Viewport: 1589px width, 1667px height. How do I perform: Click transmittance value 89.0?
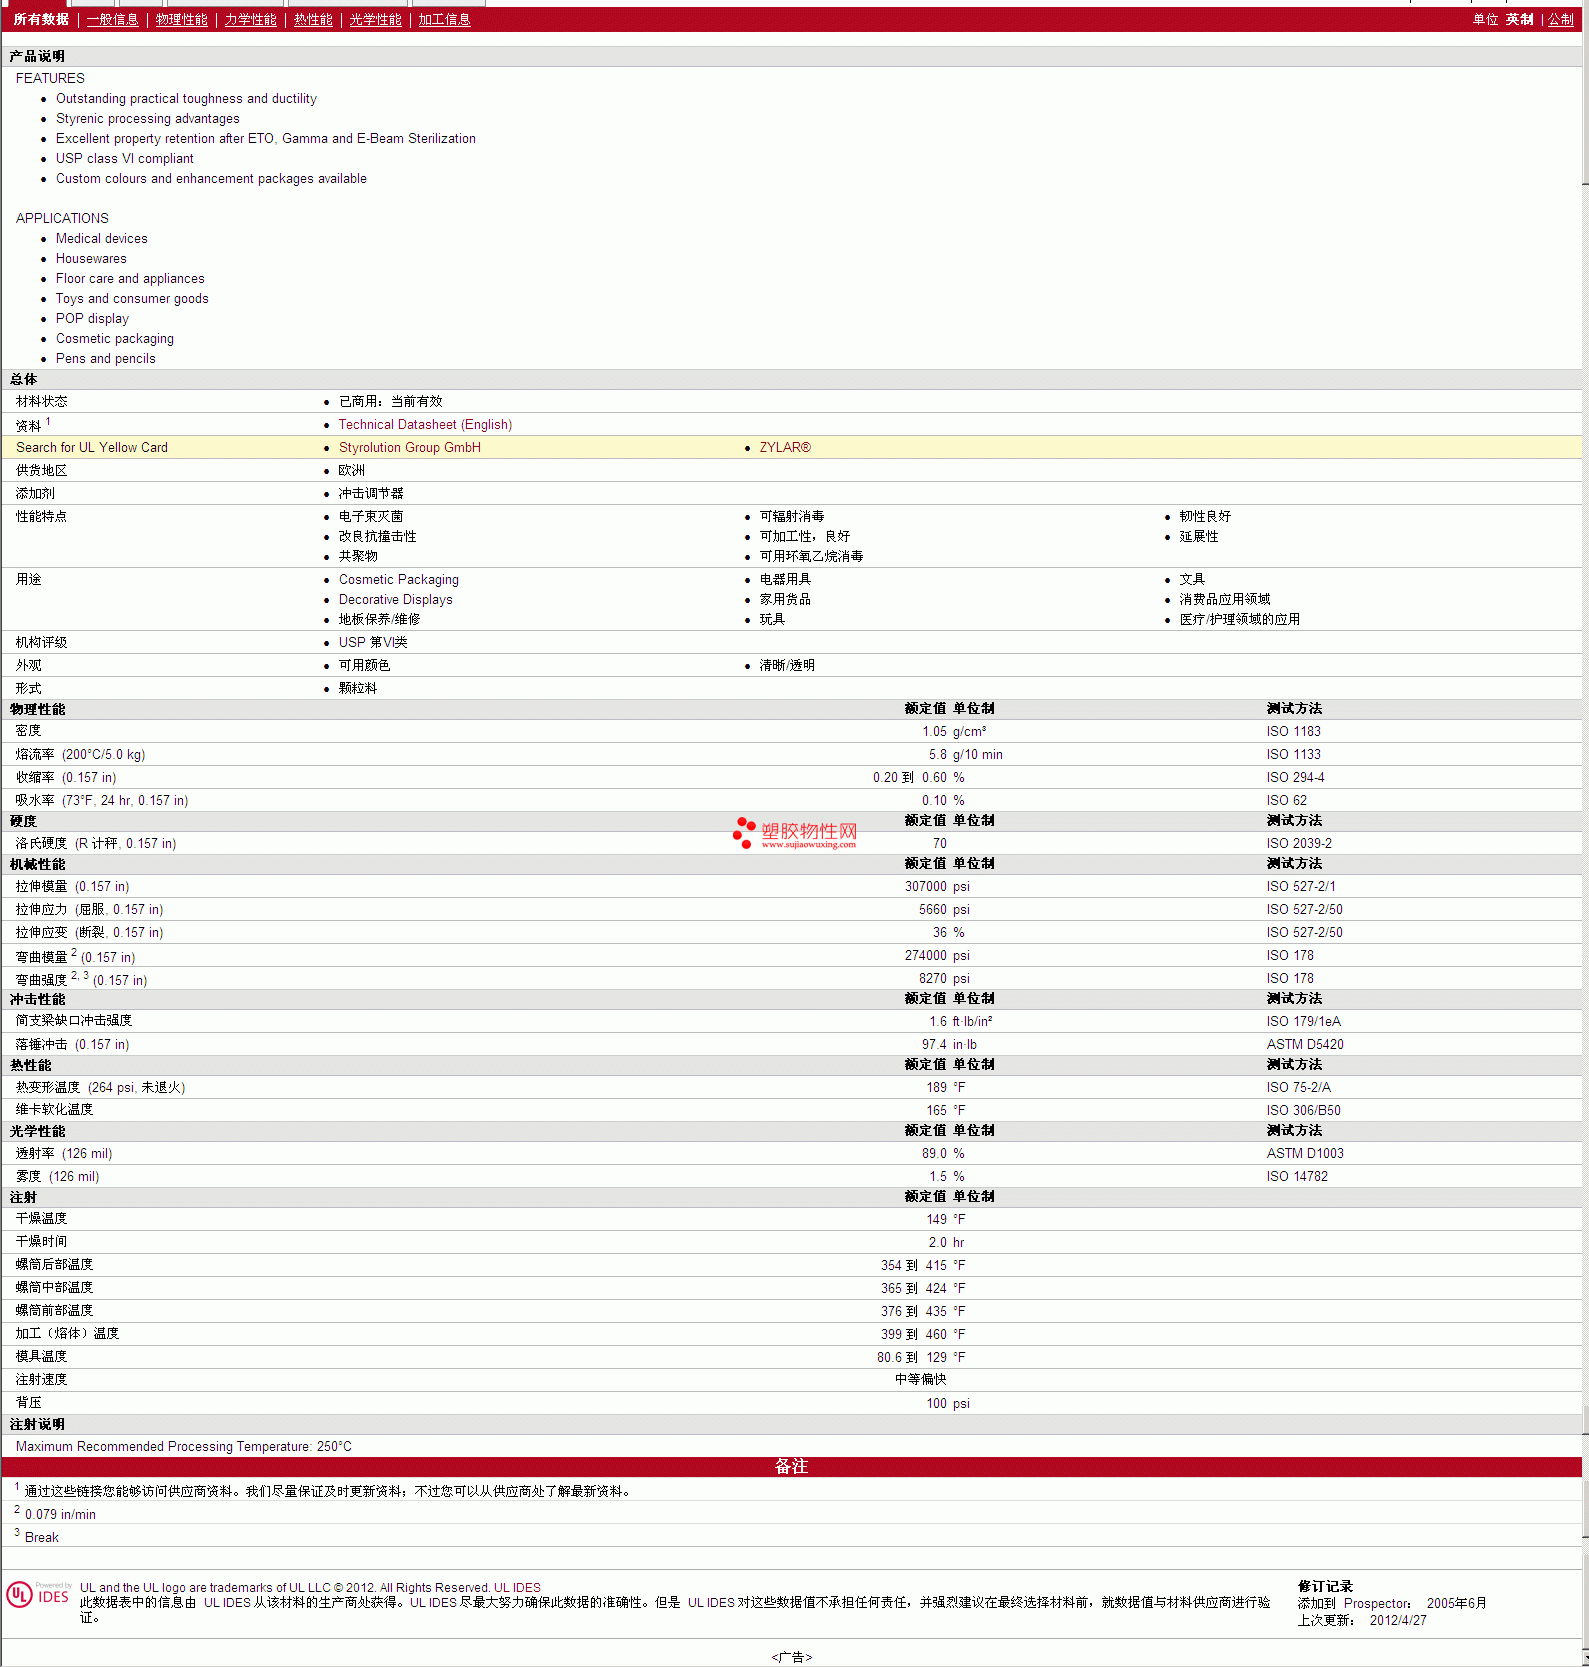point(934,1154)
